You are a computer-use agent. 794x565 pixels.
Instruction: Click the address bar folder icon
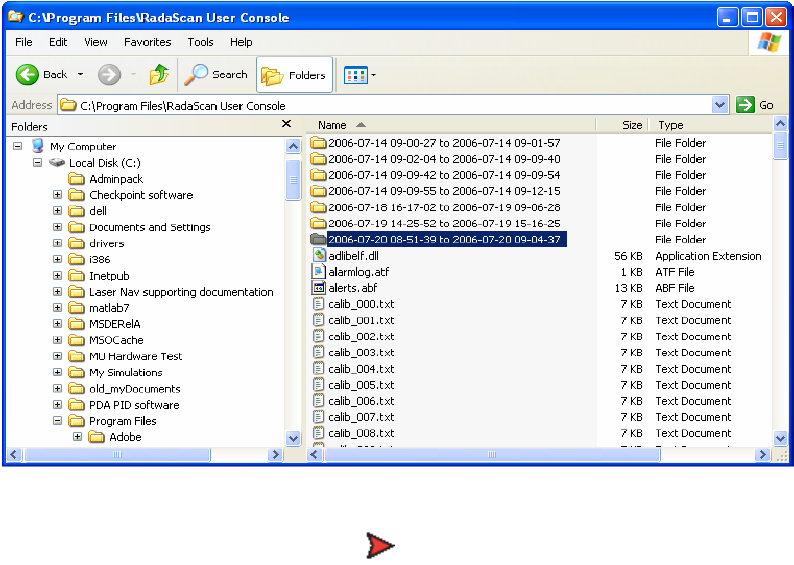(68, 105)
